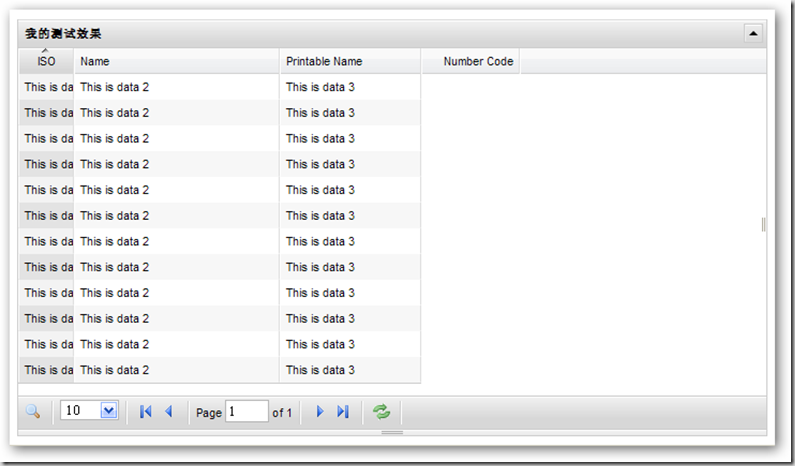The height and width of the screenshot is (466, 795).
Task: Collapse the grid using the title bar arrow
Action: coord(753,33)
